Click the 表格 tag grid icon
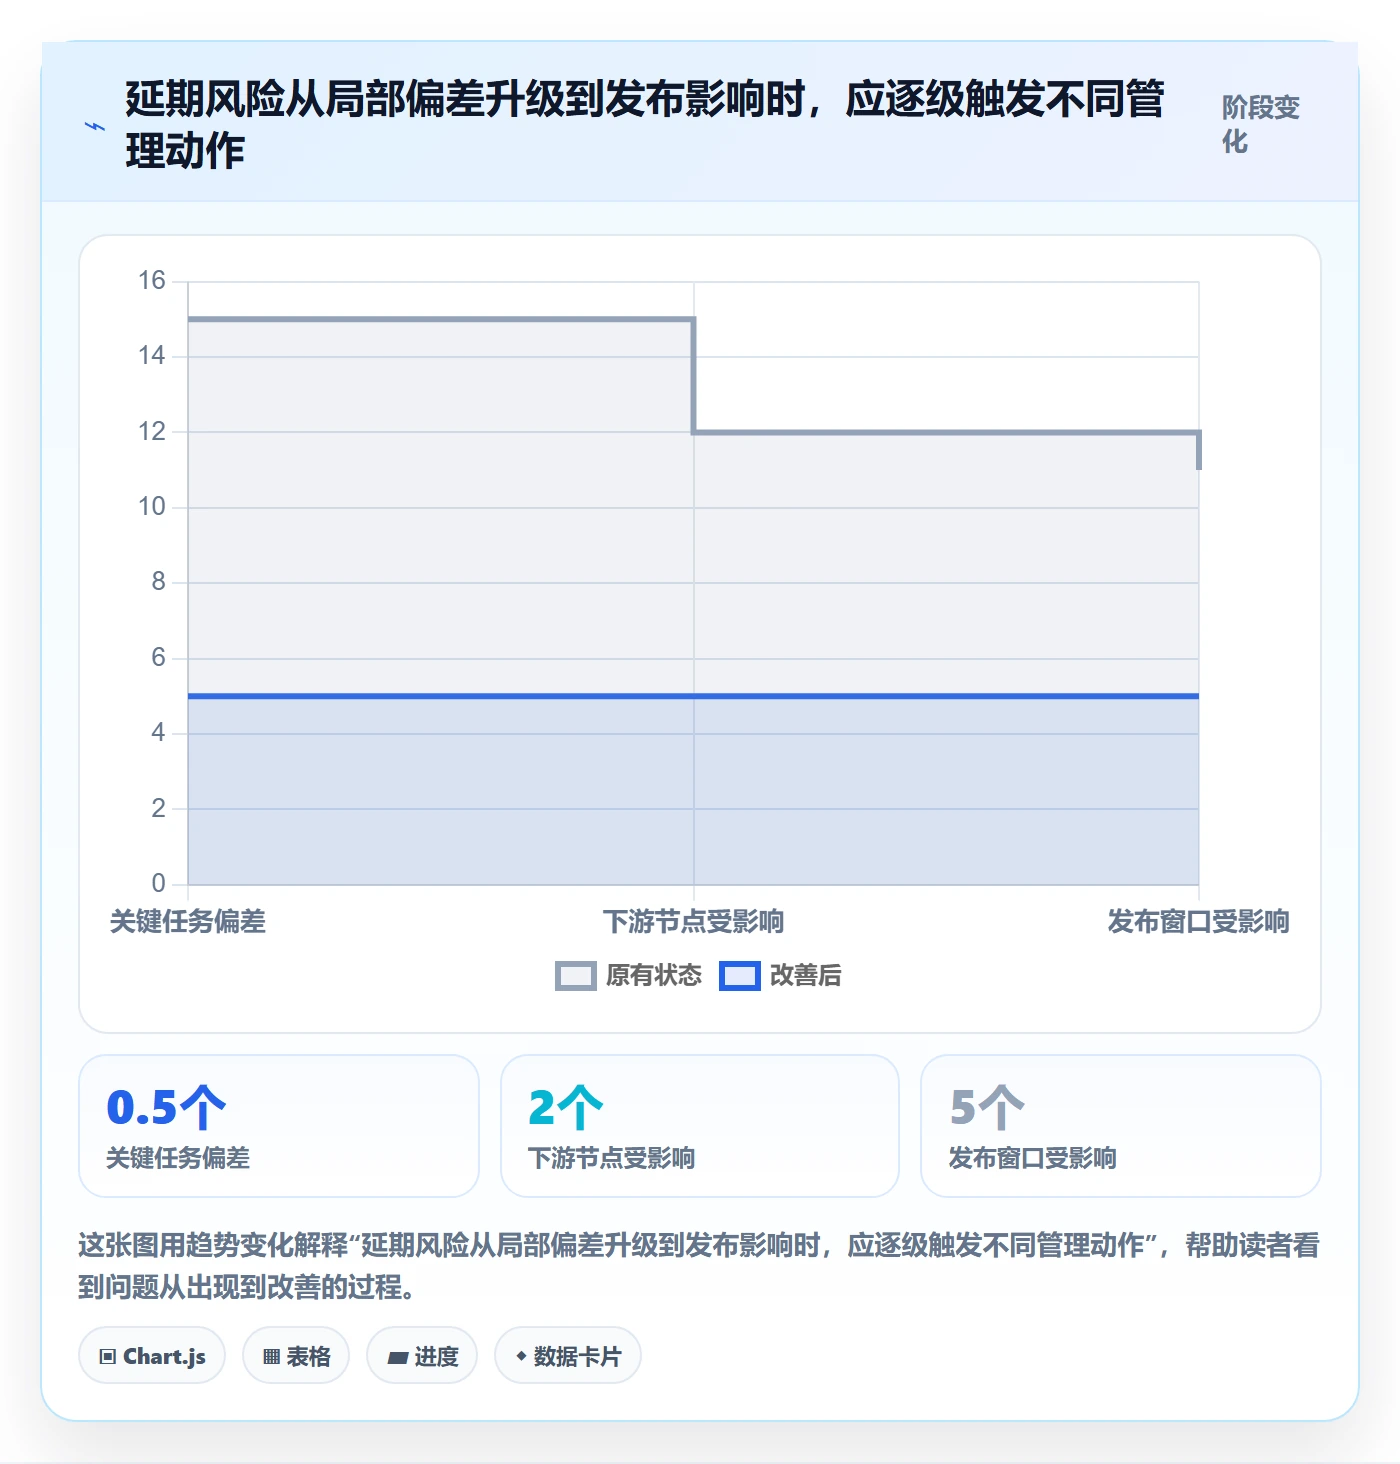The height and width of the screenshot is (1464, 1400). click(x=271, y=1357)
